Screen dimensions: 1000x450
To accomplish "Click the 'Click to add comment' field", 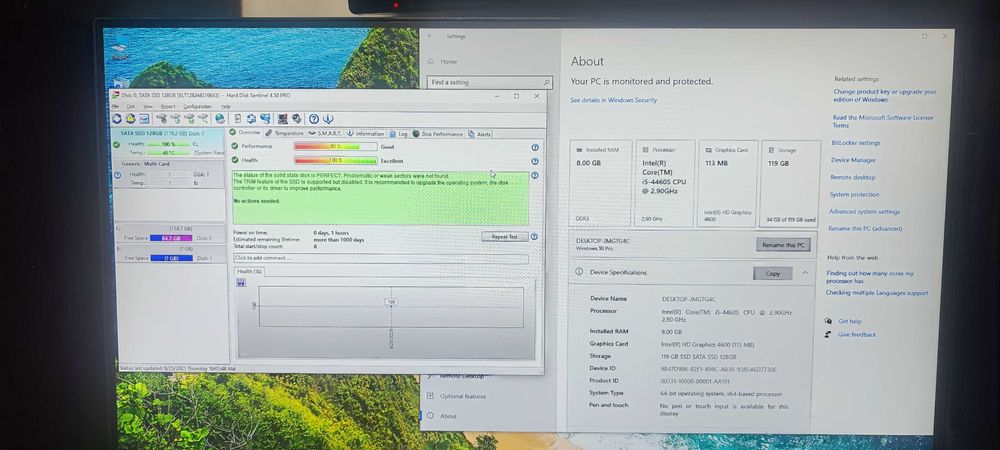I will coord(381,258).
